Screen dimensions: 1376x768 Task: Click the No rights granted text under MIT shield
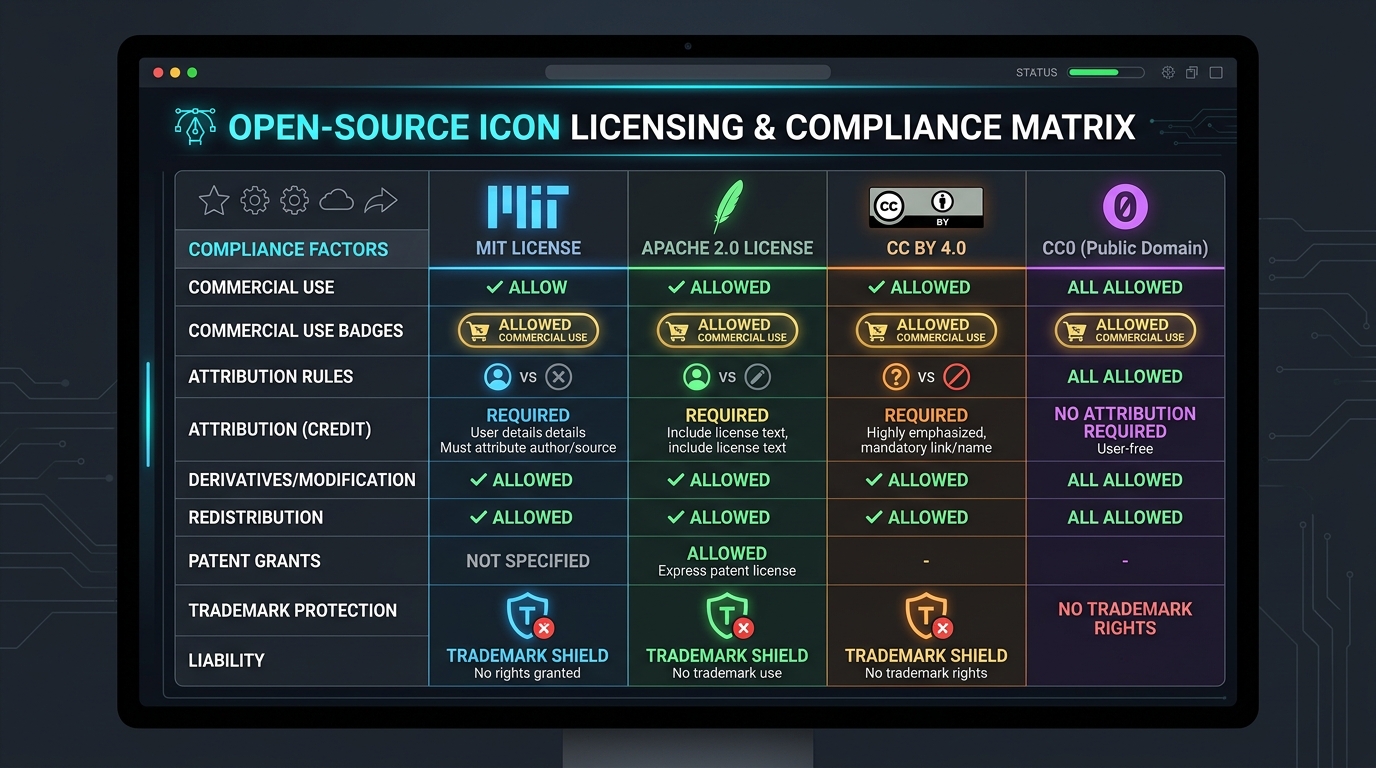(x=527, y=674)
